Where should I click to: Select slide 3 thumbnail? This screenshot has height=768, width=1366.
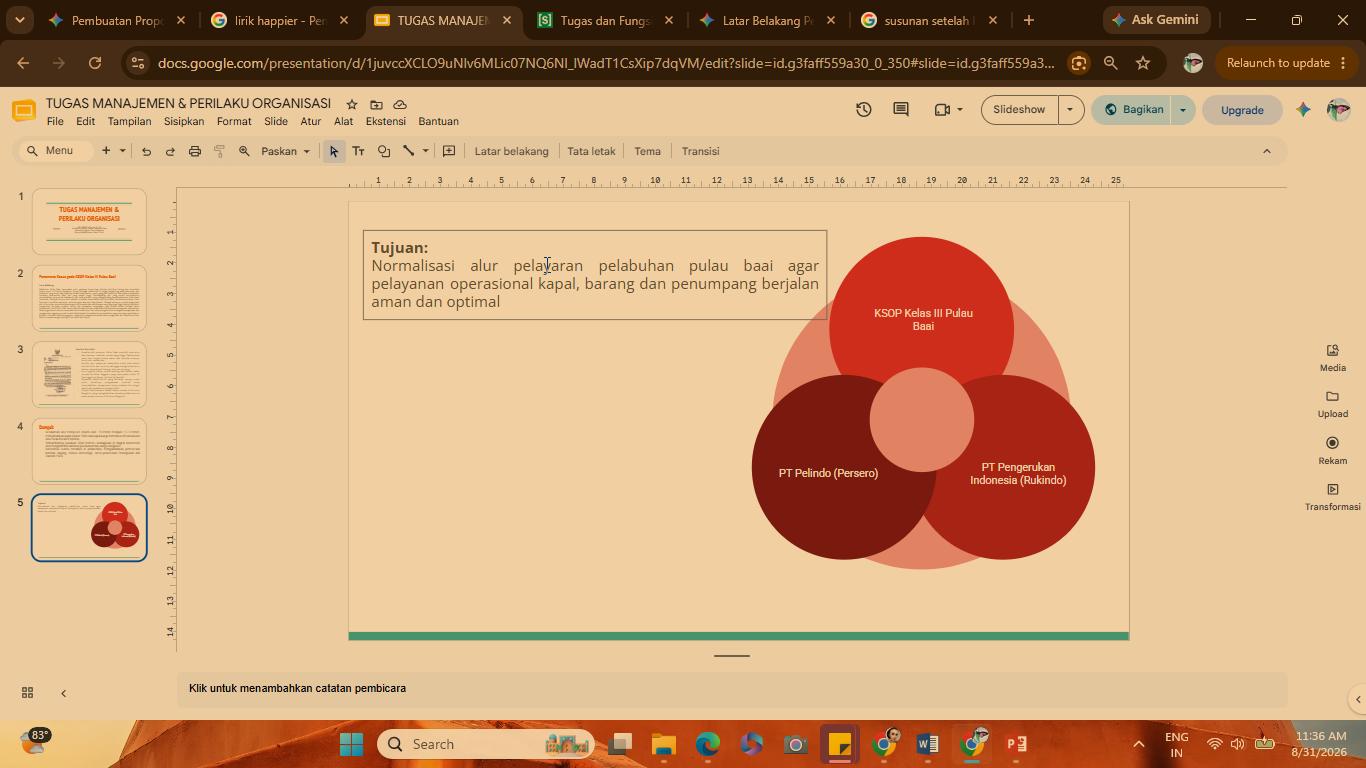pyautogui.click(x=89, y=375)
